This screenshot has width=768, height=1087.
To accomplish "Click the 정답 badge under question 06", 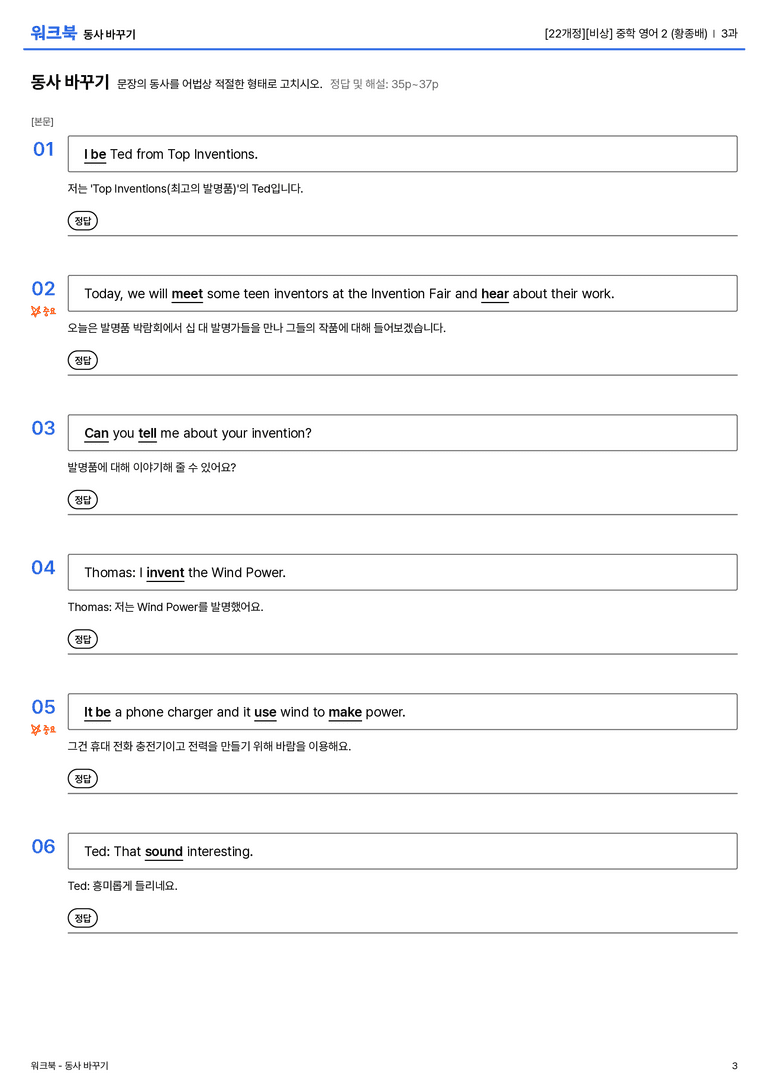I will [82, 917].
